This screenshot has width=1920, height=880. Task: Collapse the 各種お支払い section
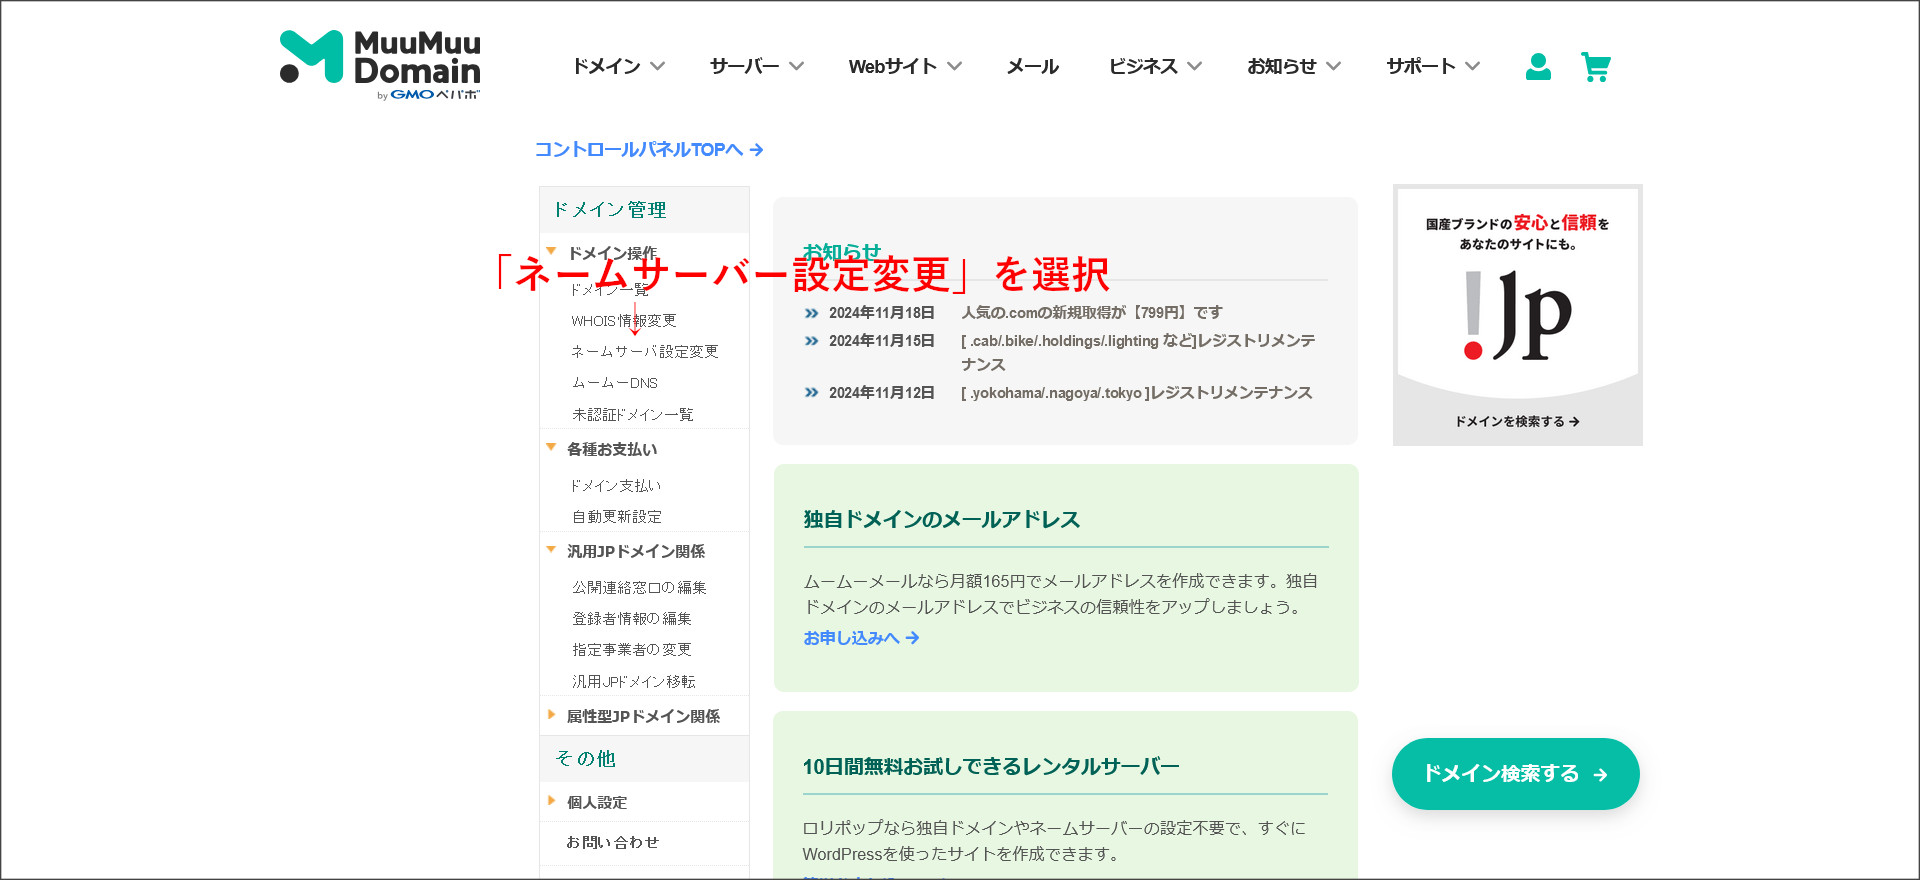click(x=611, y=449)
